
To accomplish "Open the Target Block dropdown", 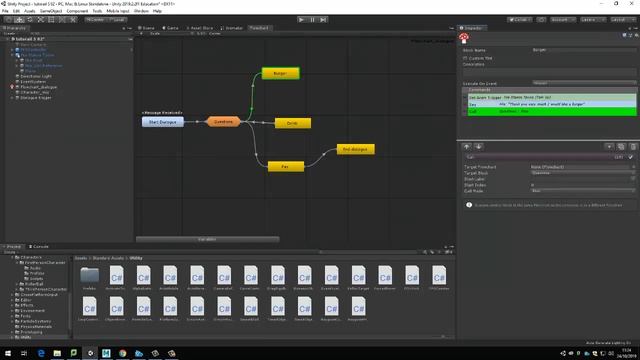I will coord(583,173).
